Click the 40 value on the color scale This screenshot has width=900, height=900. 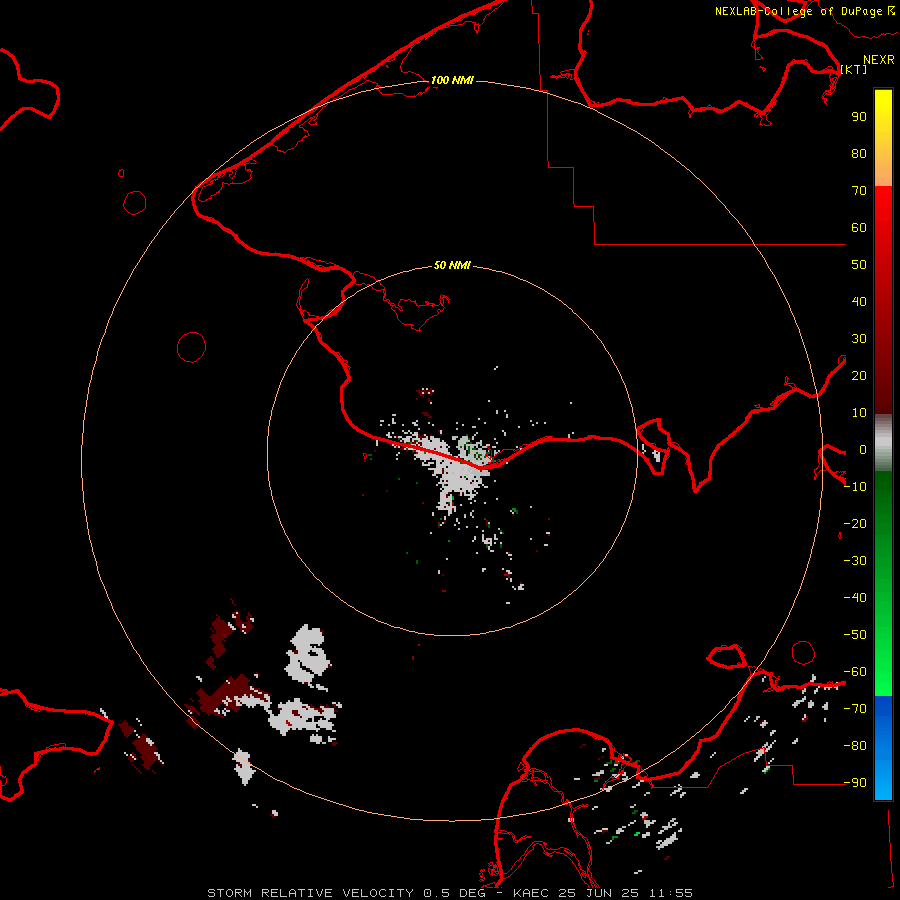(859, 301)
